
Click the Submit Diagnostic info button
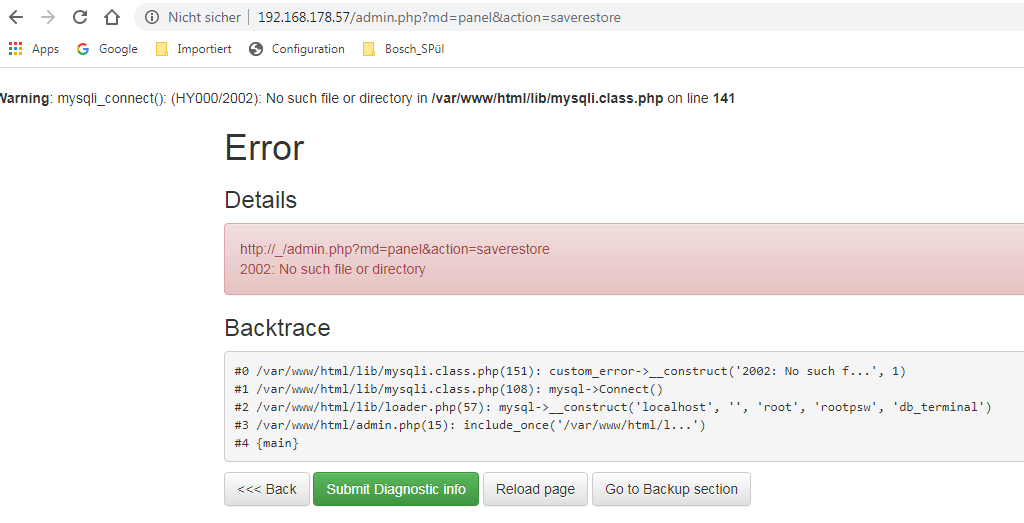(x=396, y=489)
